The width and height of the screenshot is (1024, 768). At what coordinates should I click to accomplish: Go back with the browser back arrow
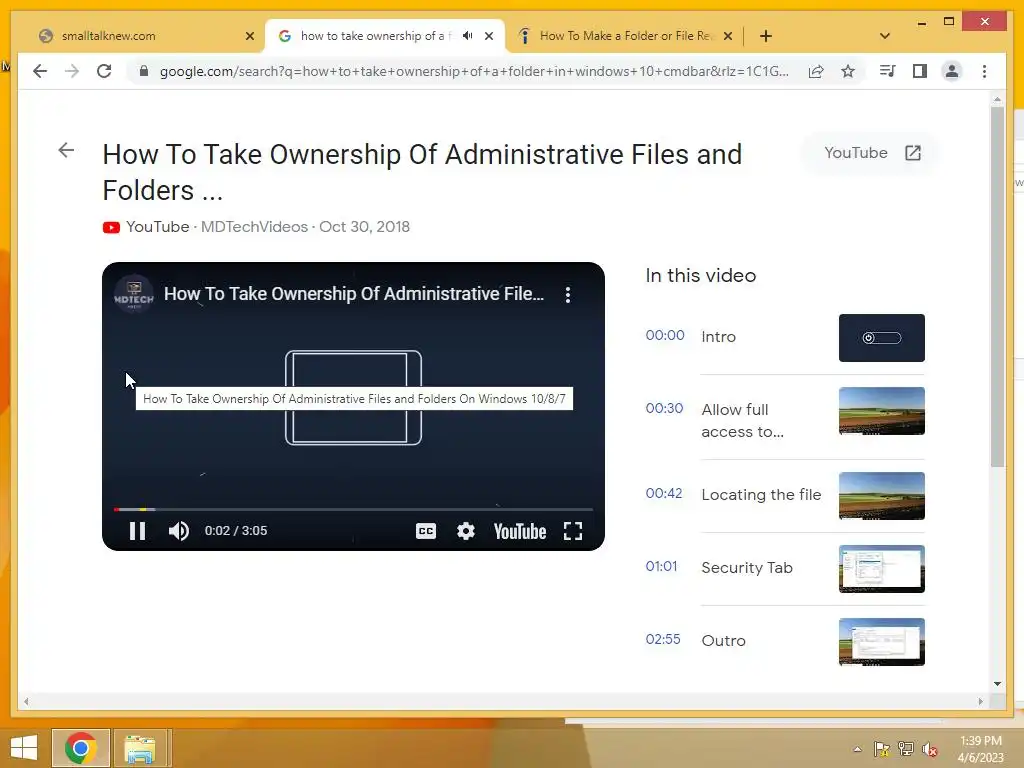(40, 71)
